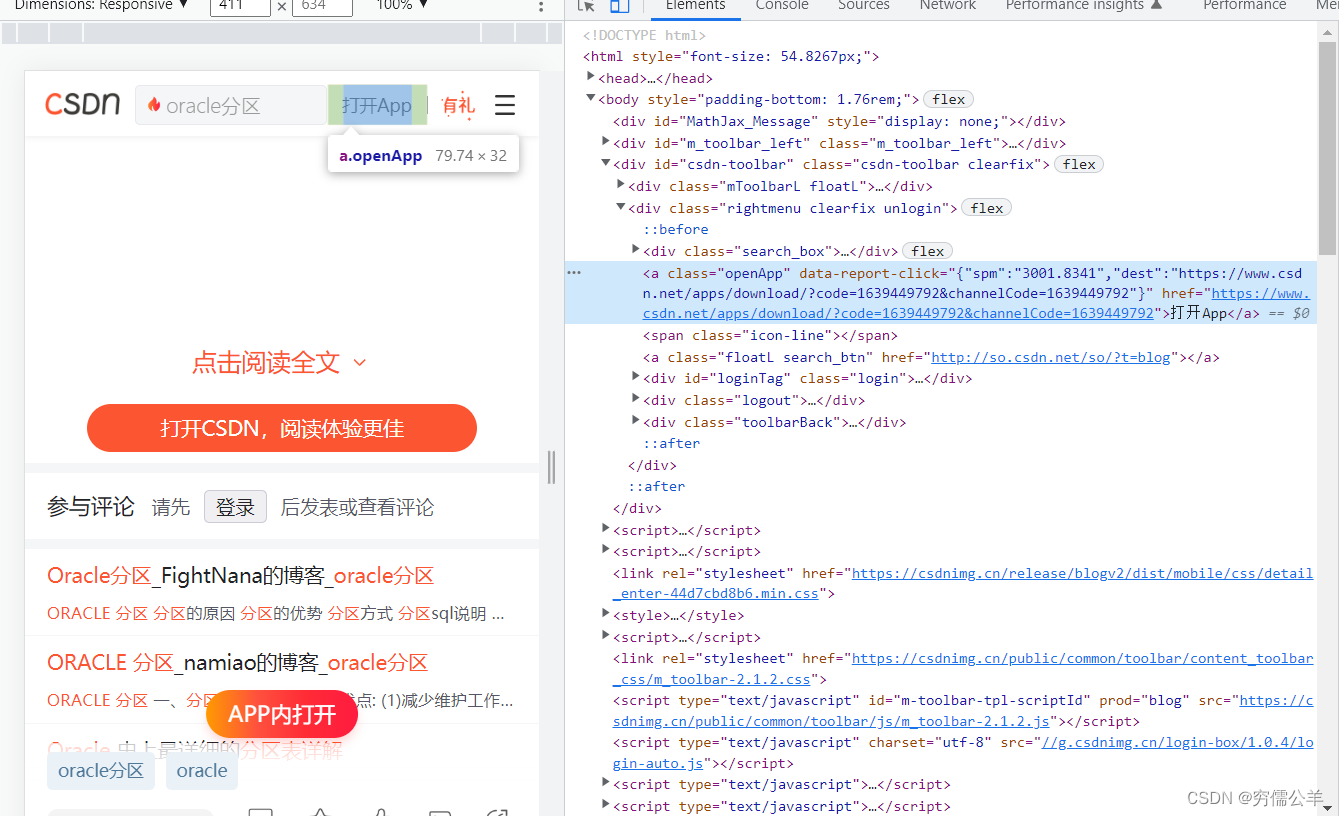Click 点击阅读全文 to expand article

(280, 362)
